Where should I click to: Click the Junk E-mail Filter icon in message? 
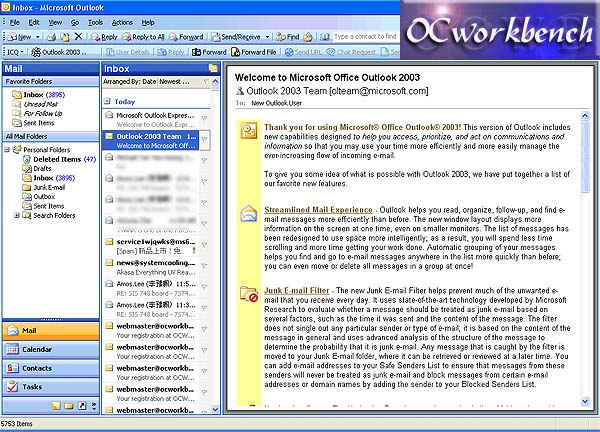click(249, 294)
